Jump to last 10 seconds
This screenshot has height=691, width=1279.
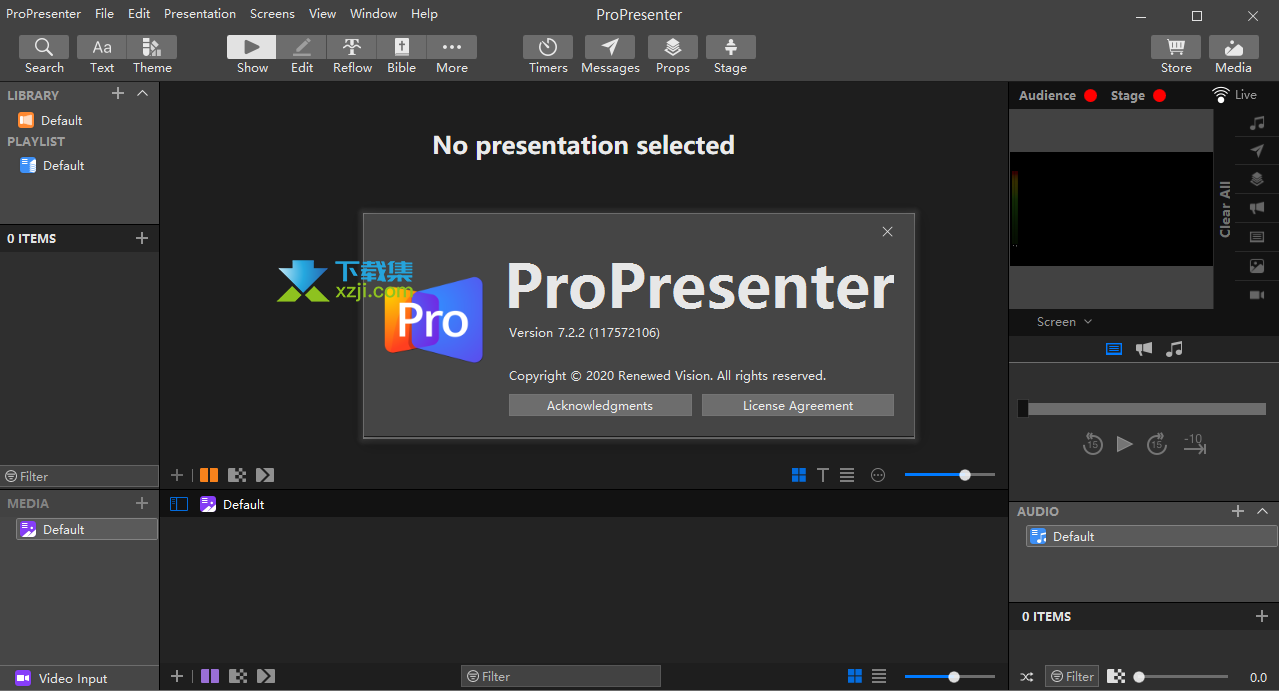1194,444
